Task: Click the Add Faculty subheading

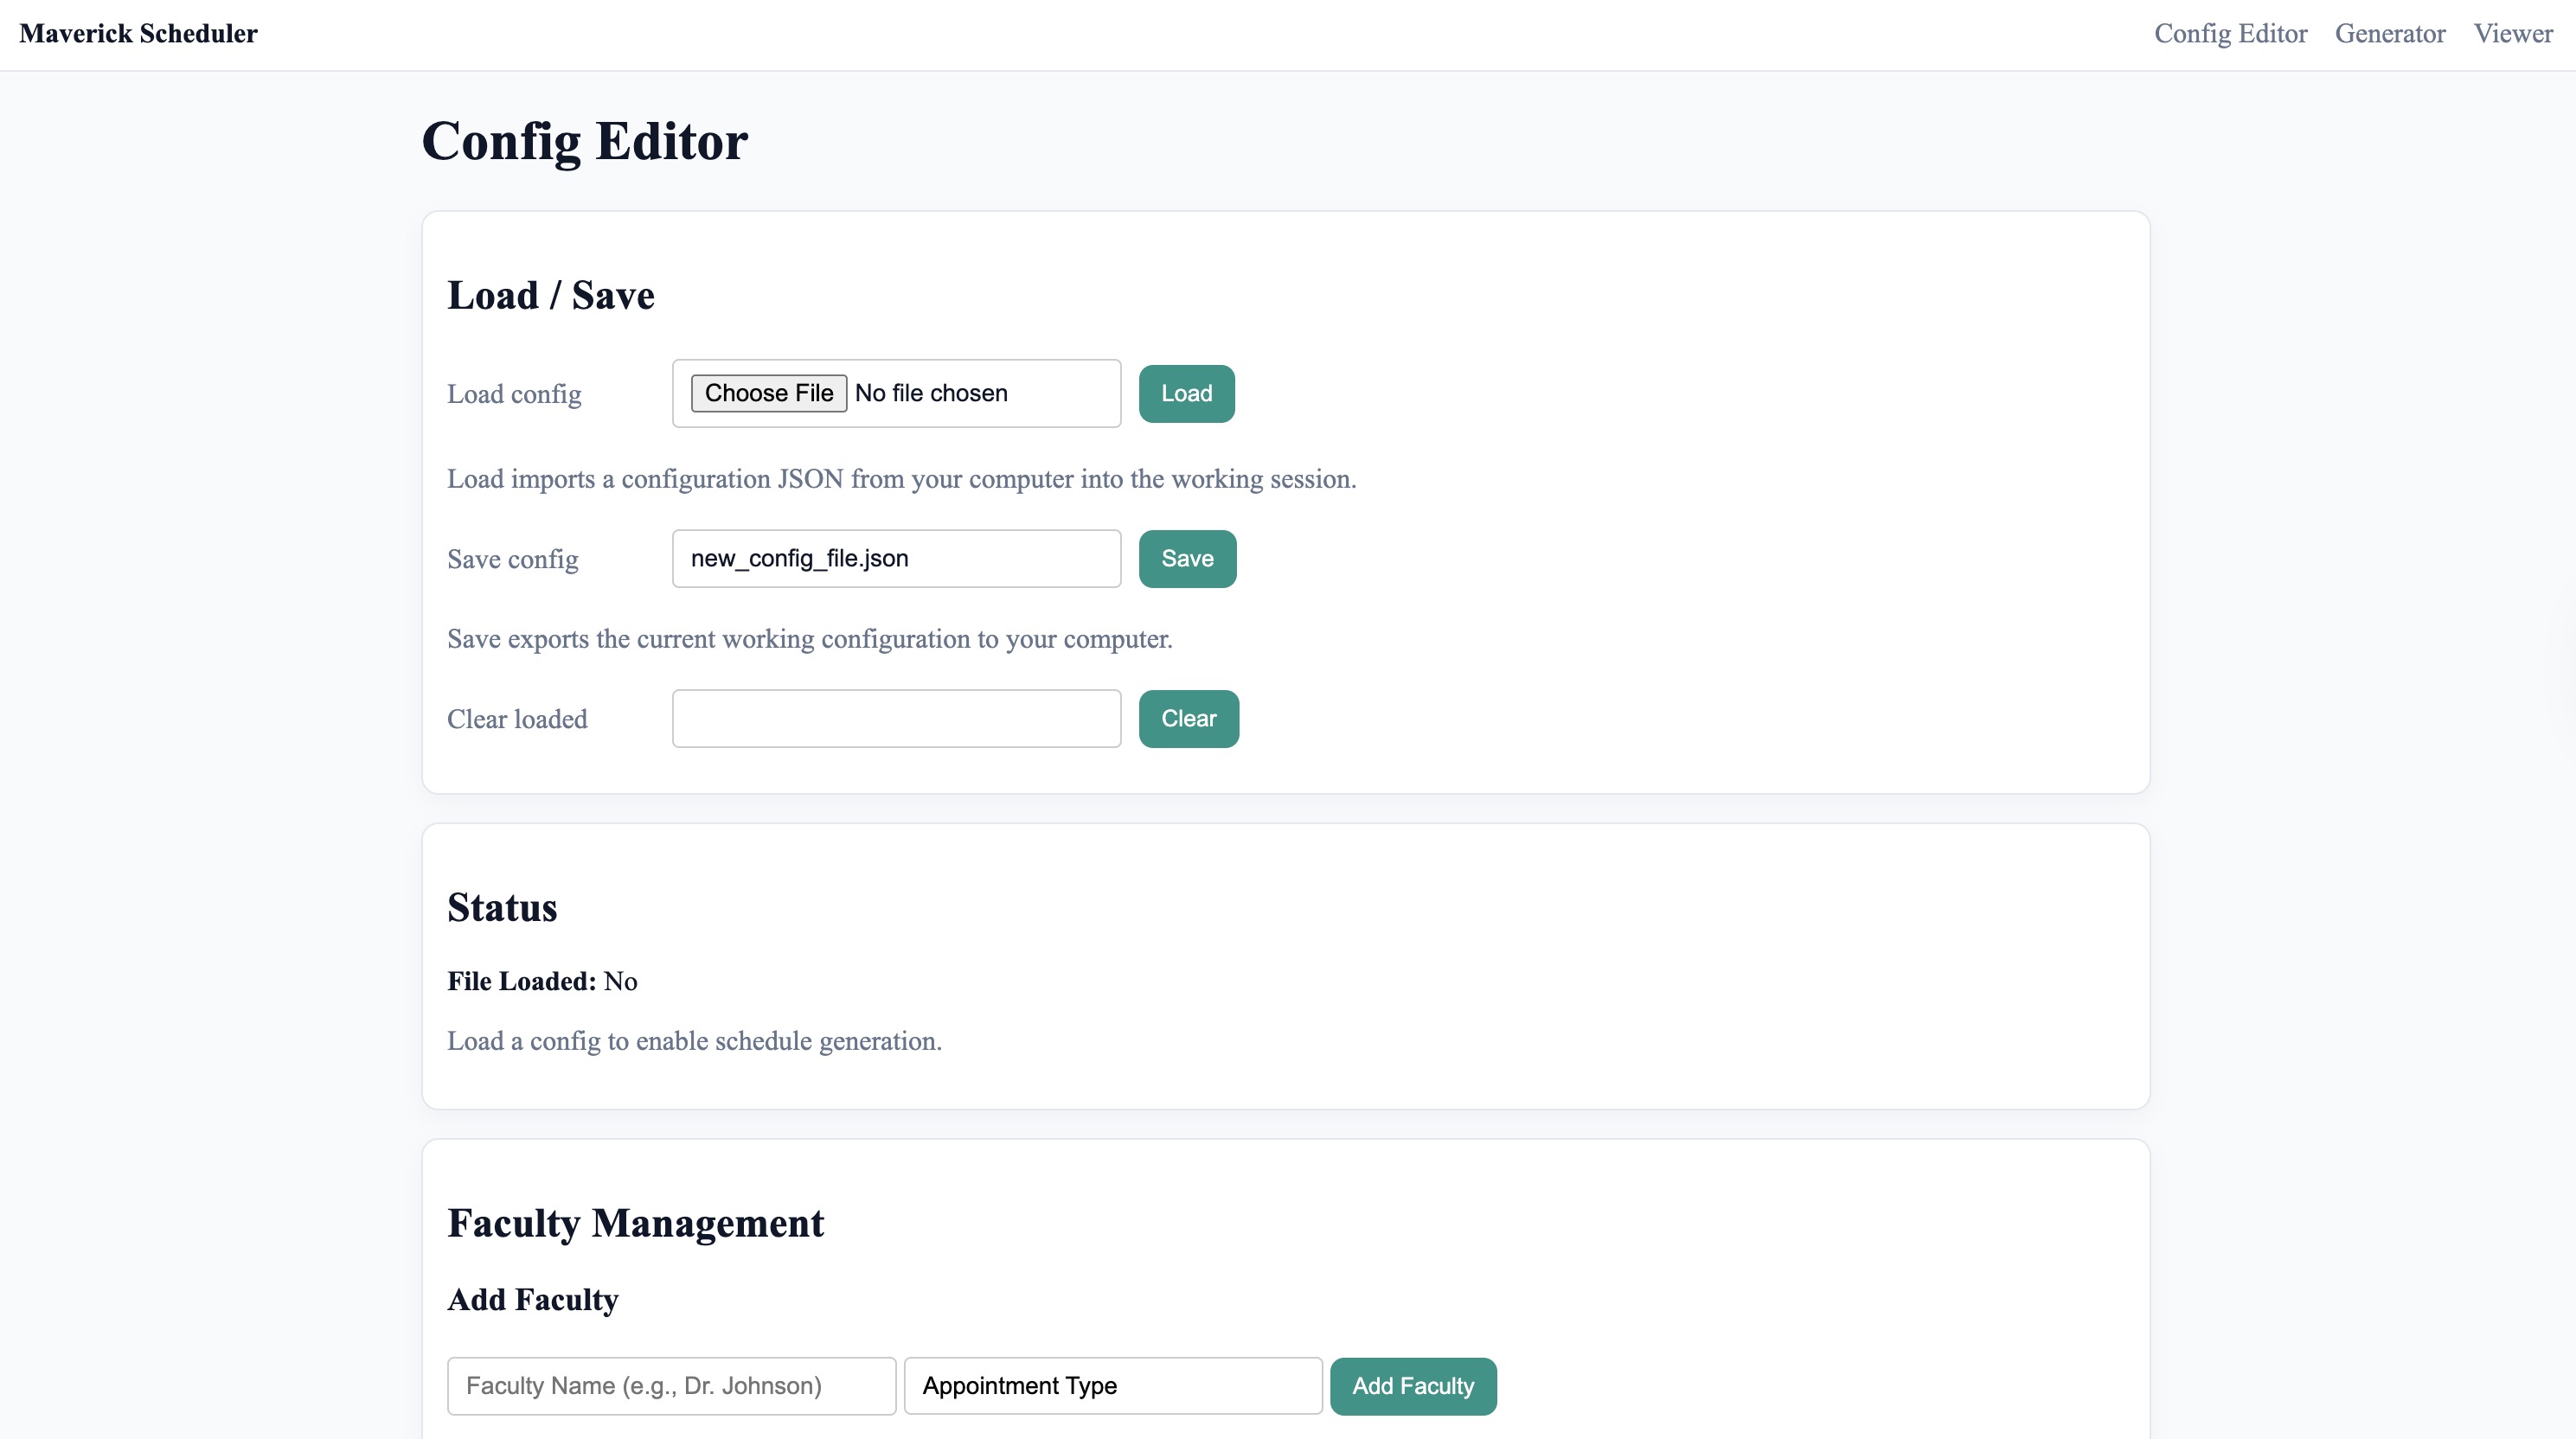Action: pyautogui.click(x=532, y=1299)
